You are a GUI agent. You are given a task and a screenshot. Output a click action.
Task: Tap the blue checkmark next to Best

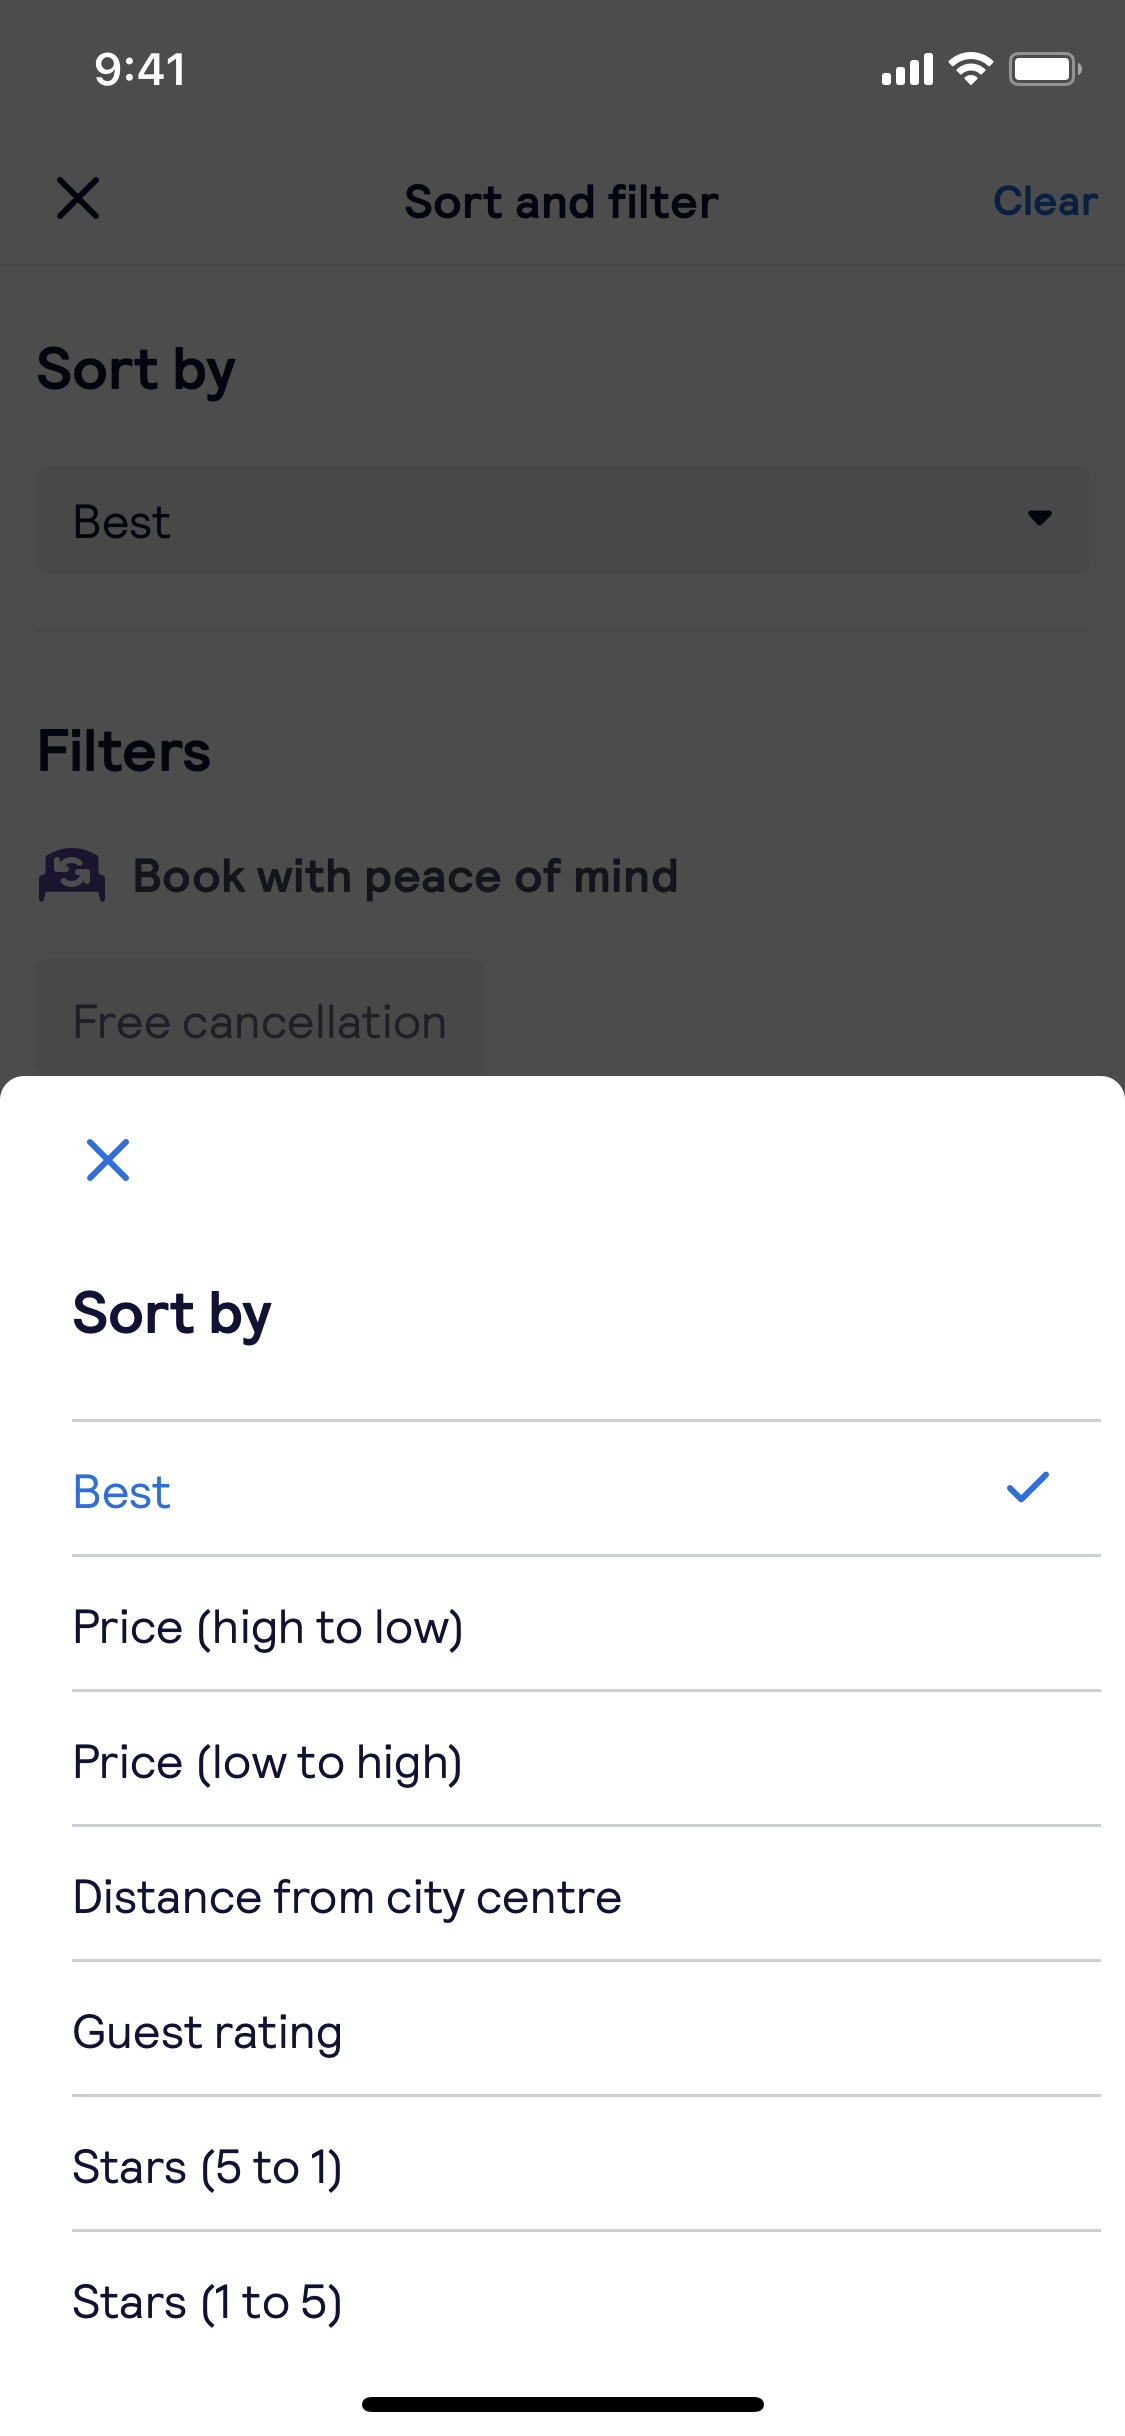pos(1028,1487)
